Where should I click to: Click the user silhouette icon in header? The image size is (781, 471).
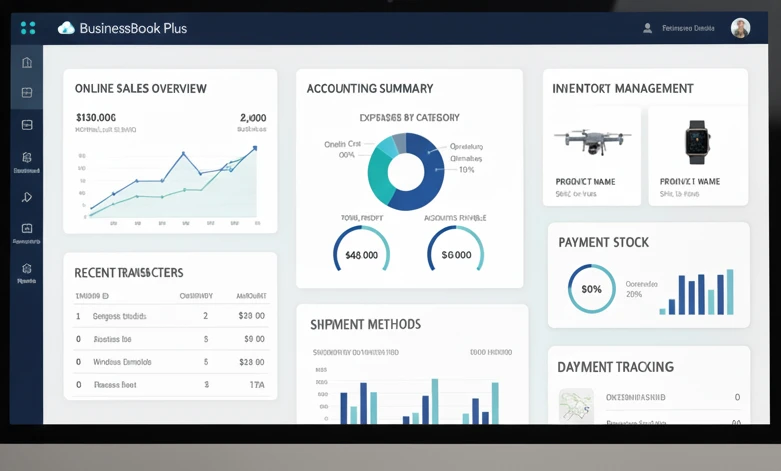click(648, 28)
